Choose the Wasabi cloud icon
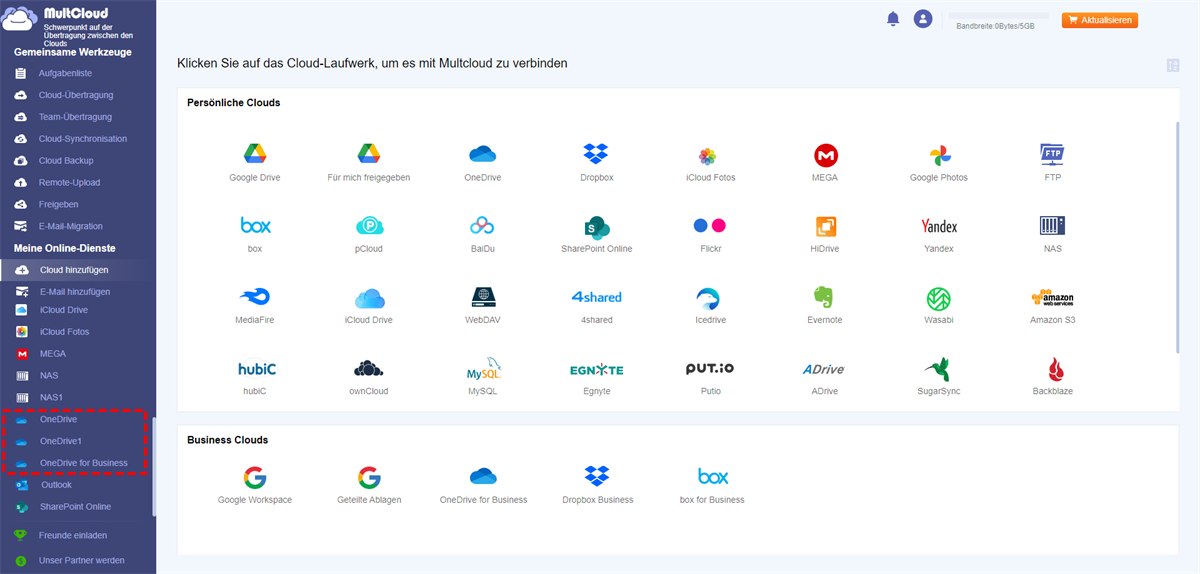Screen dimensions: 1200x574 [x=939, y=298]
